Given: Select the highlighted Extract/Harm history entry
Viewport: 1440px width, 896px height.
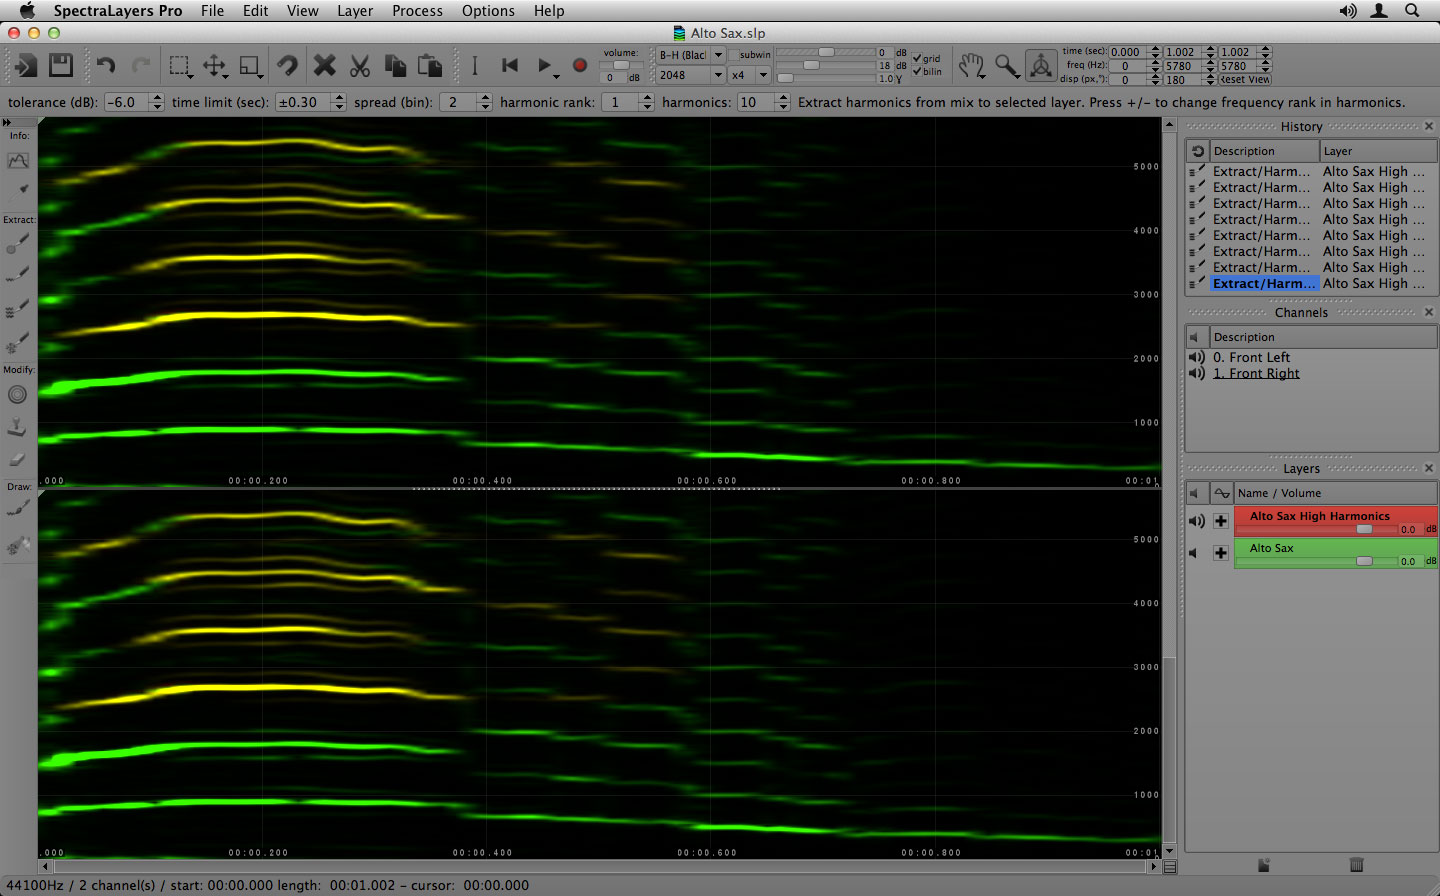Looking at the screenshot, I should click(1264, 283).
